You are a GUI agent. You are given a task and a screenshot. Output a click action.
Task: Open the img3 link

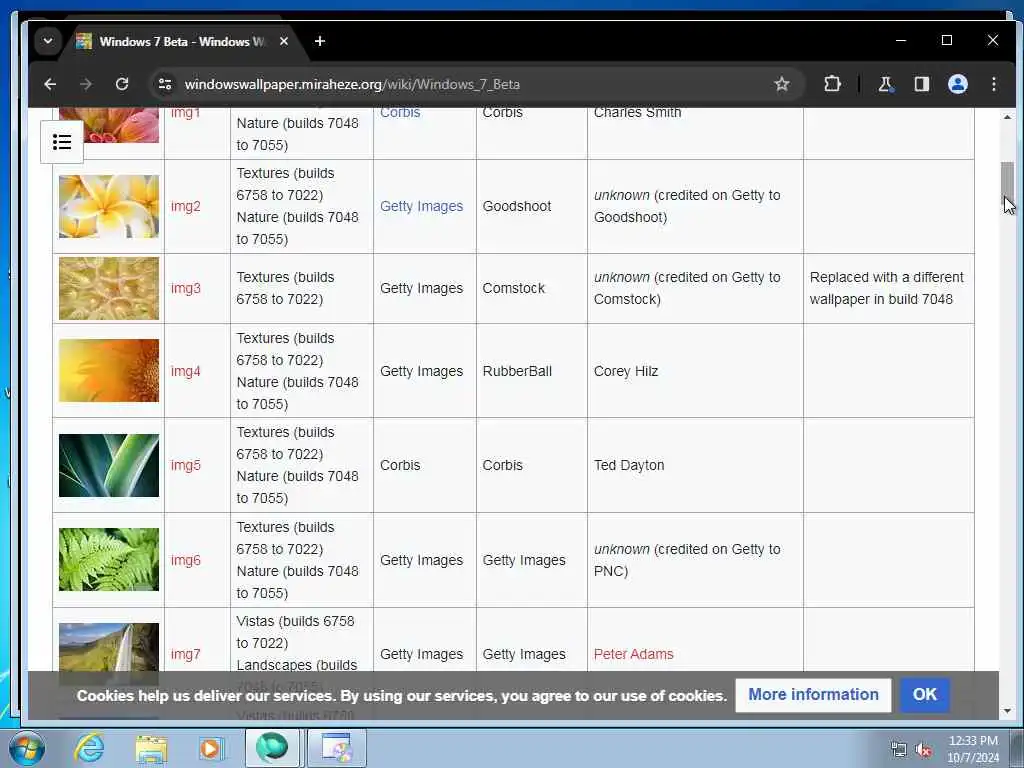pos(185,289)
